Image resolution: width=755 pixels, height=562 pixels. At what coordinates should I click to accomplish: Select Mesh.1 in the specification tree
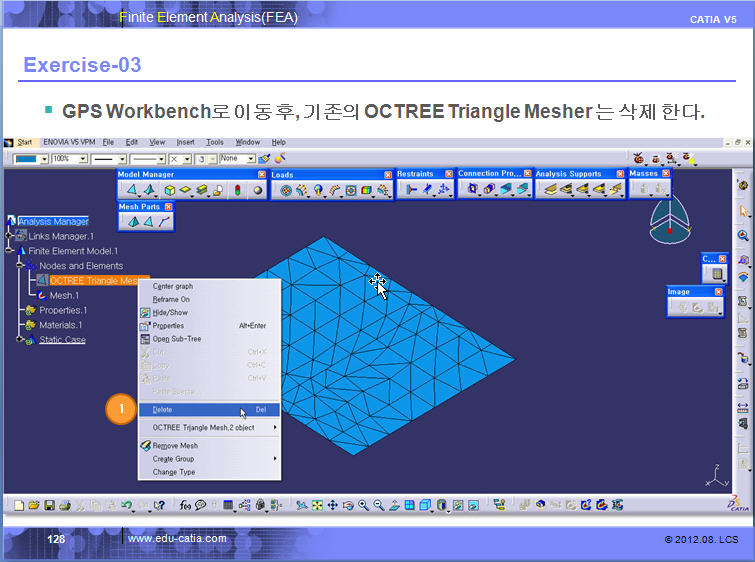(64, 295)
